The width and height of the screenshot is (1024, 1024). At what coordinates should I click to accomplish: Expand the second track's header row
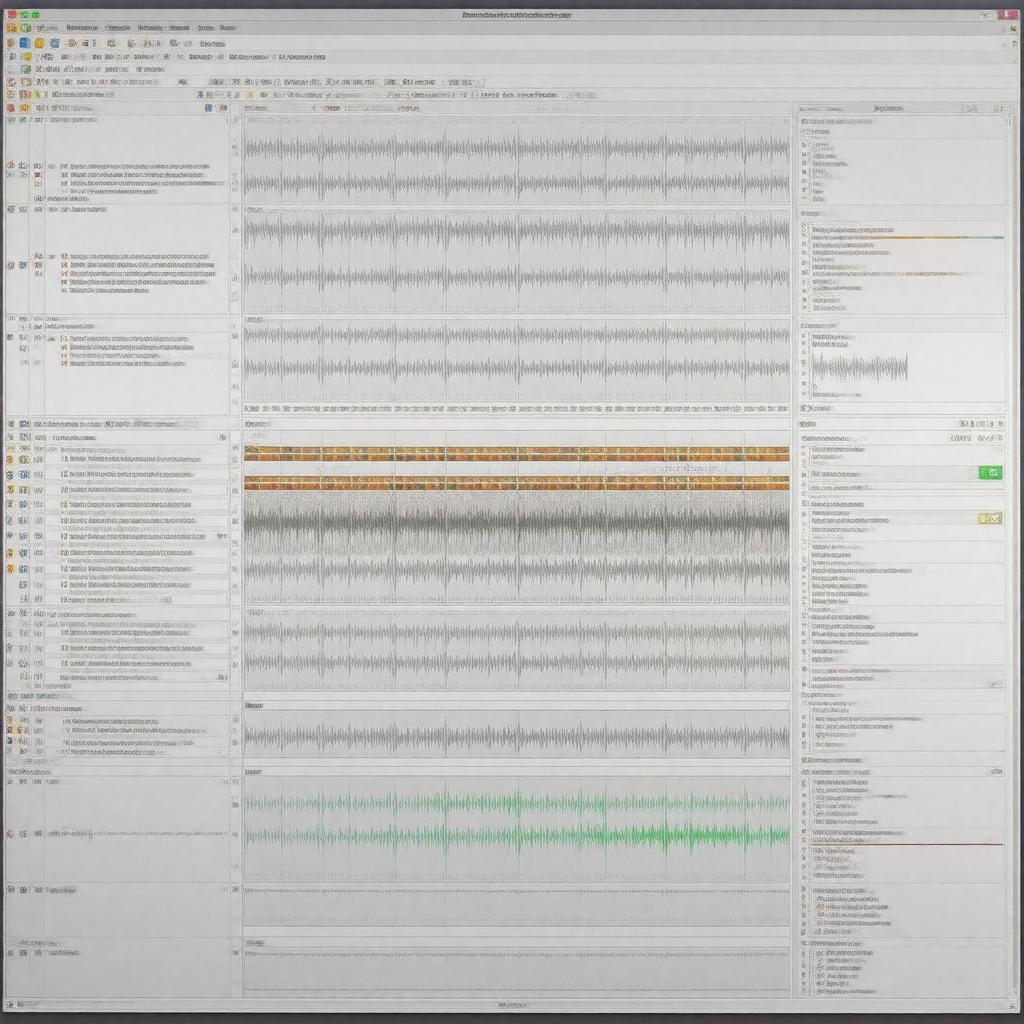(x=11, y=210)
